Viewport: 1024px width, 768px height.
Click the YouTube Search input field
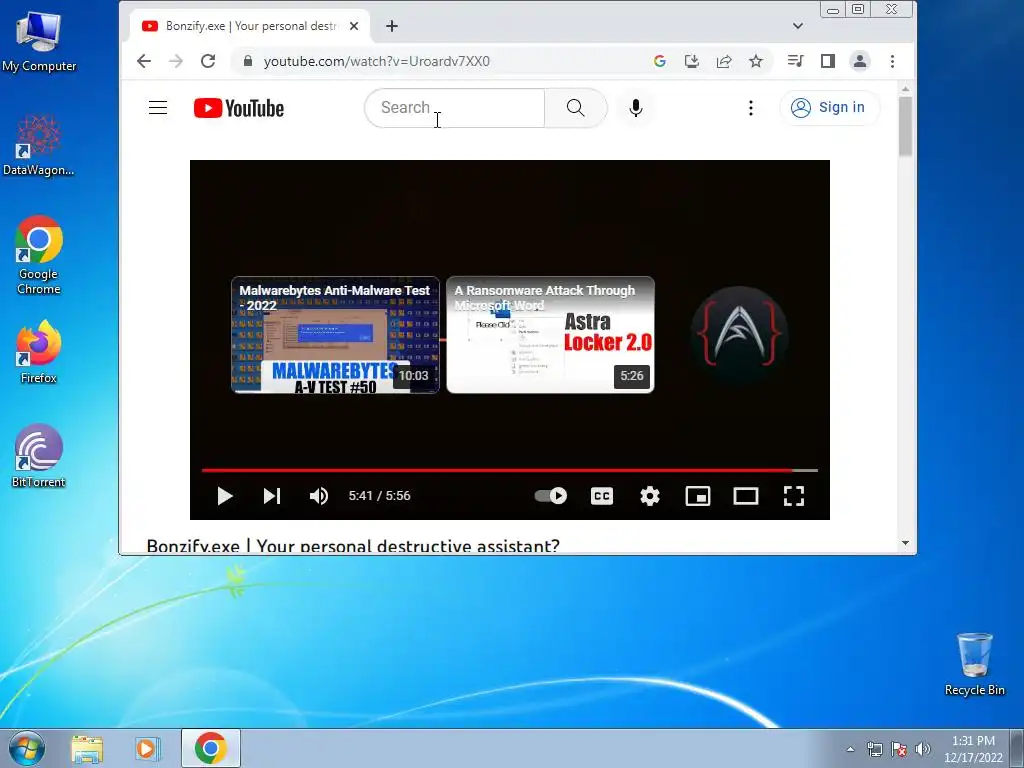(x=455, y=108)
